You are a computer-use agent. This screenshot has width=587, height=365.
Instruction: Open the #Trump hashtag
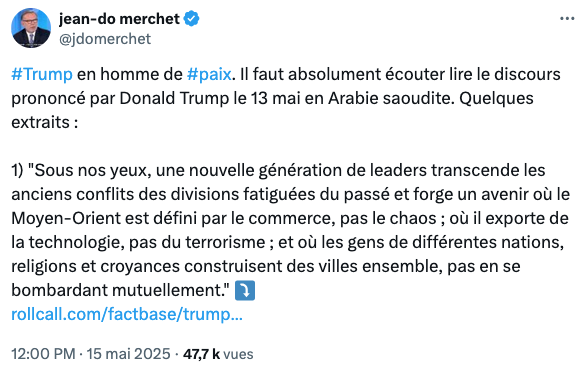42,74
